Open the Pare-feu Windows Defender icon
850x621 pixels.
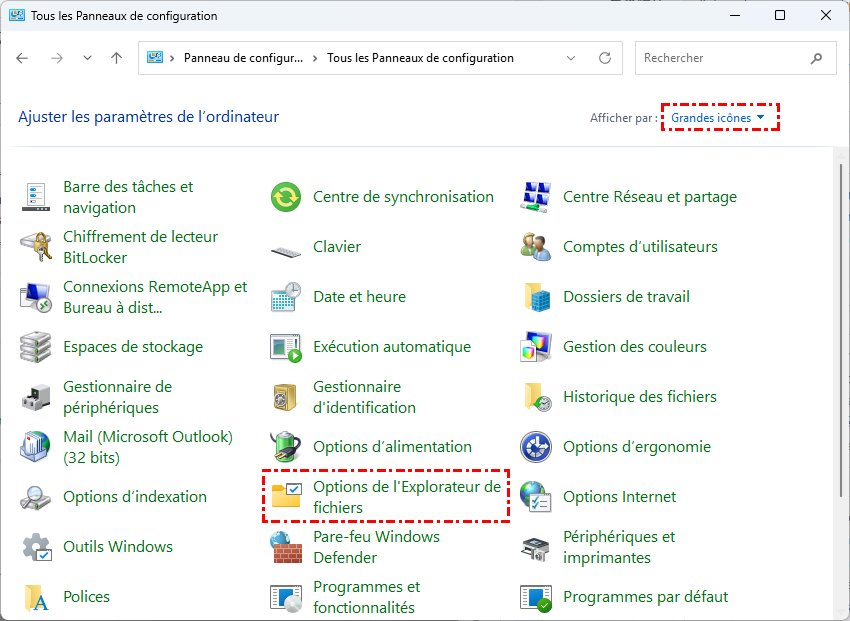coord(286,547)
